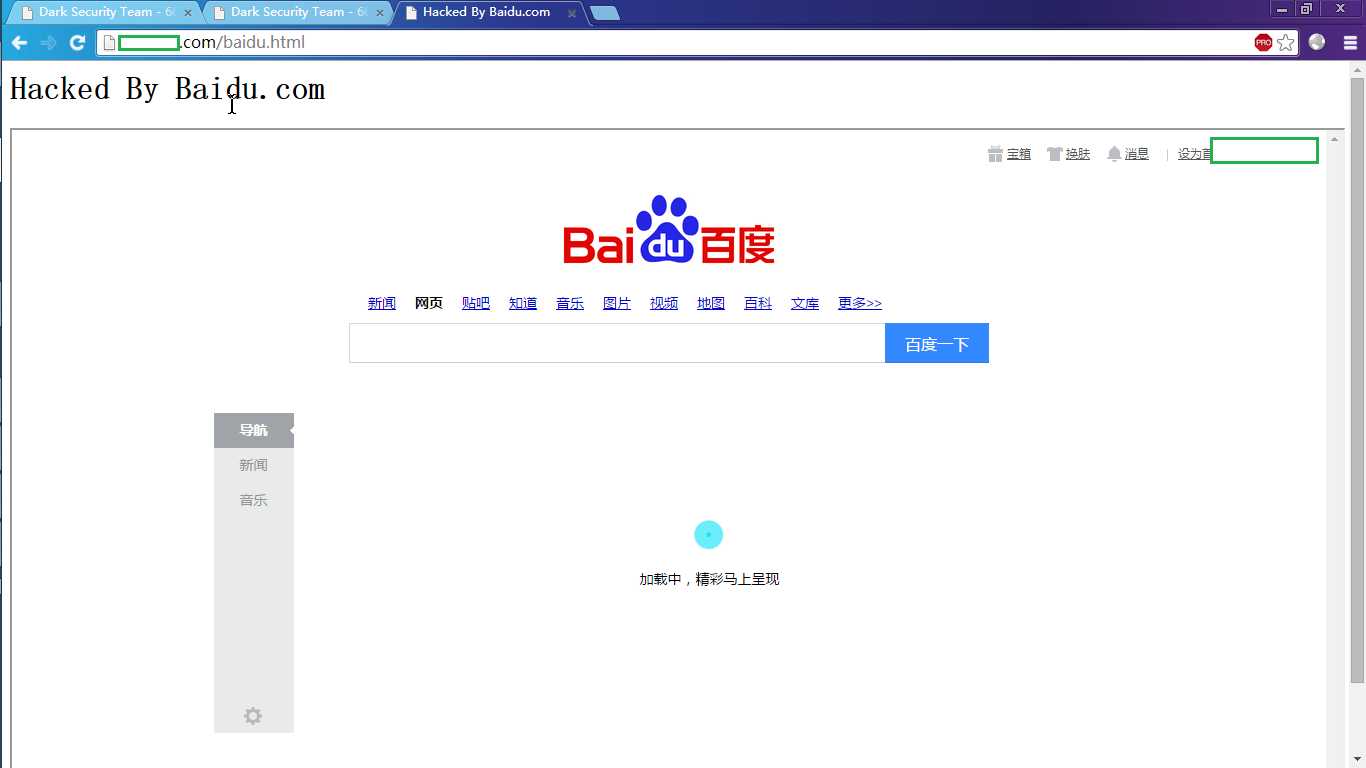The image size is (1366, 768).
Task: Close the second Dark Security Team tab
Action: click(x=380, y=13)
